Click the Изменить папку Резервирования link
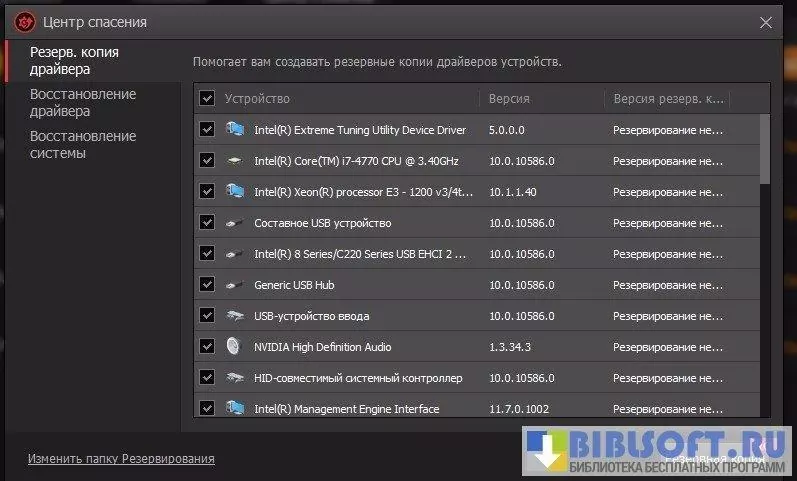 pyautogui.click(x=121, y=458)
